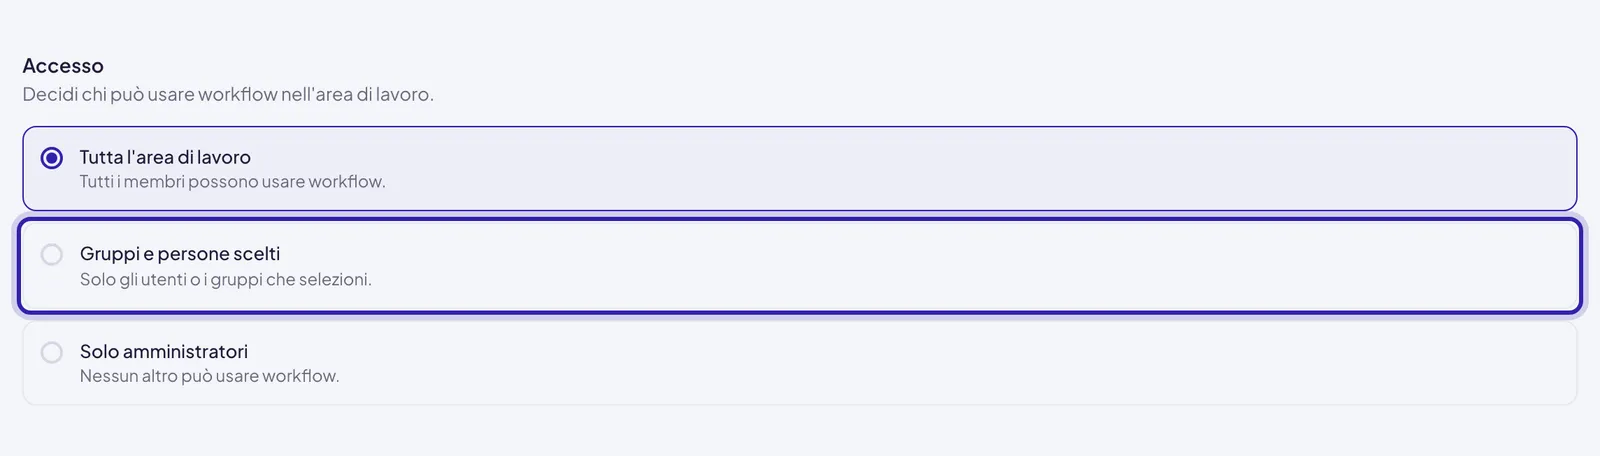The width and height of the screenshot is (1600, 456).
Task: Select the highlighted workspace-wide access card
Action: tap(800, 168)
